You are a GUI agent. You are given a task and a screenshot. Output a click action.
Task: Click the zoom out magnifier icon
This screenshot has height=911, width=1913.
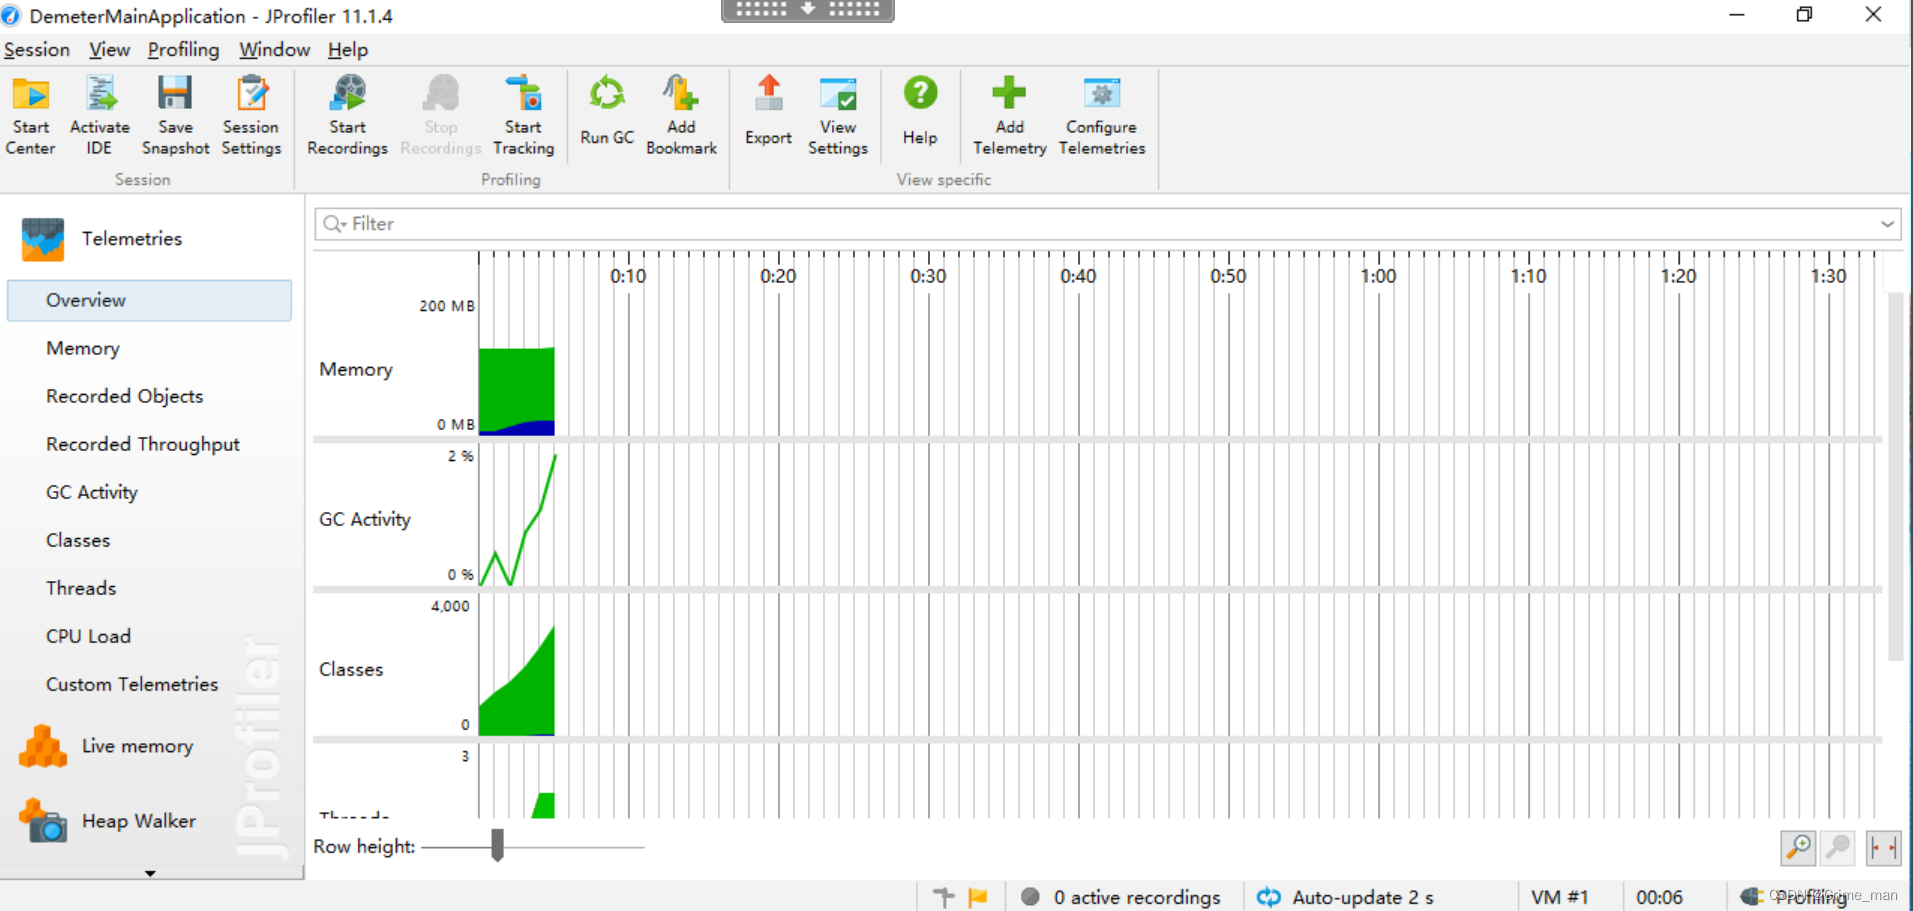click(1838, 848)
